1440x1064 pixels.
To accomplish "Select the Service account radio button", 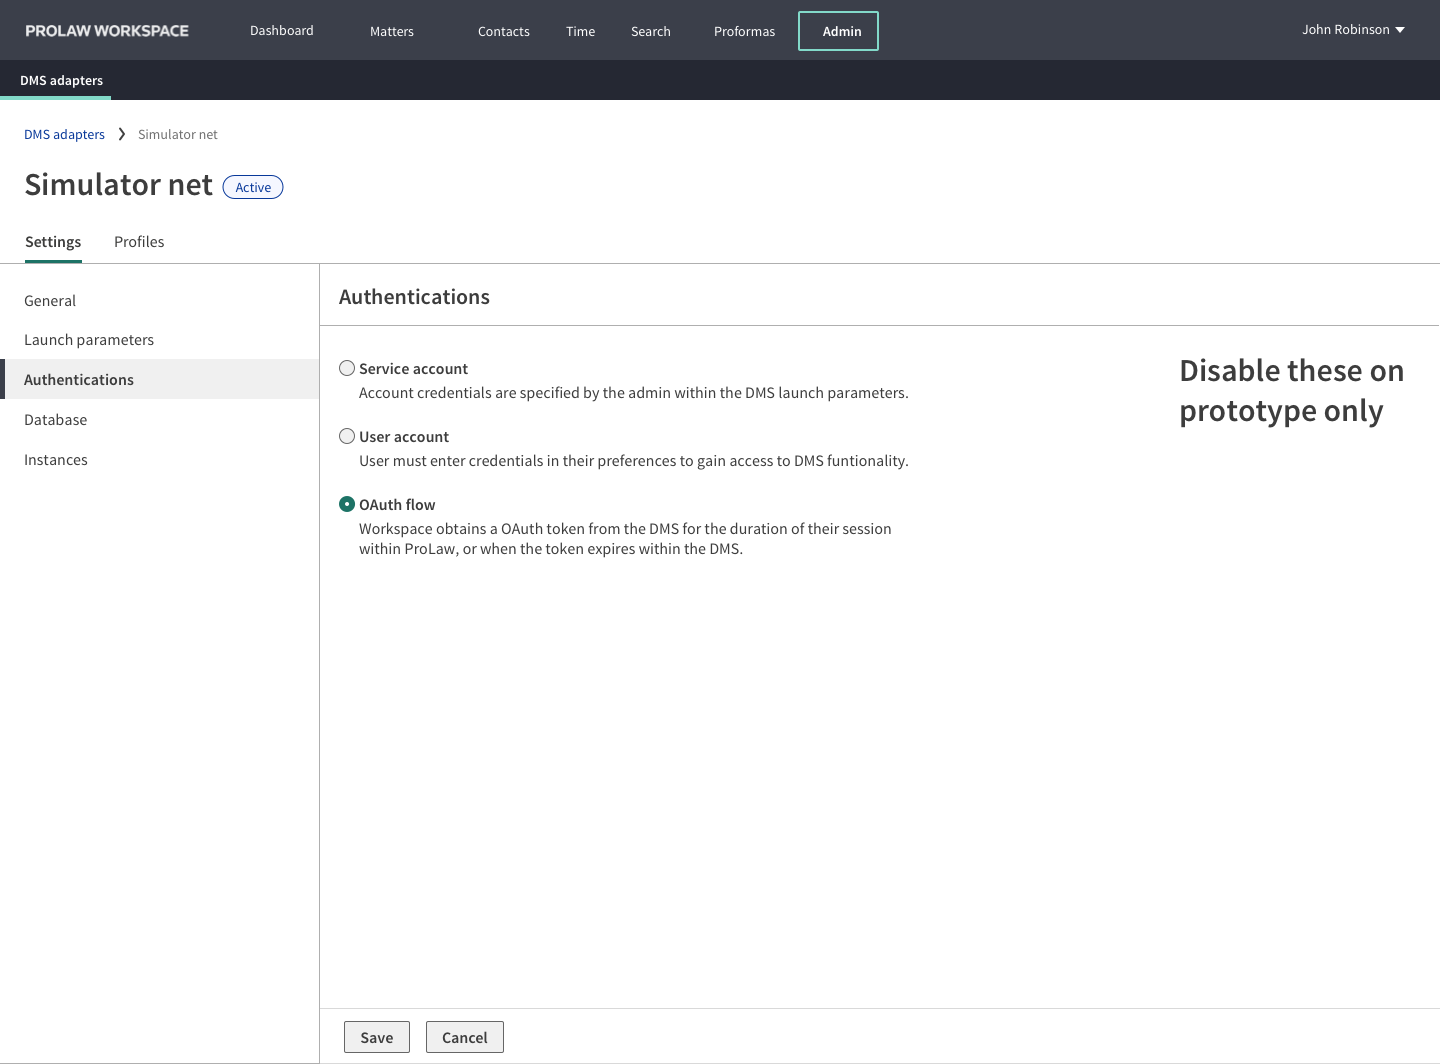I will [x=347, y=368].
